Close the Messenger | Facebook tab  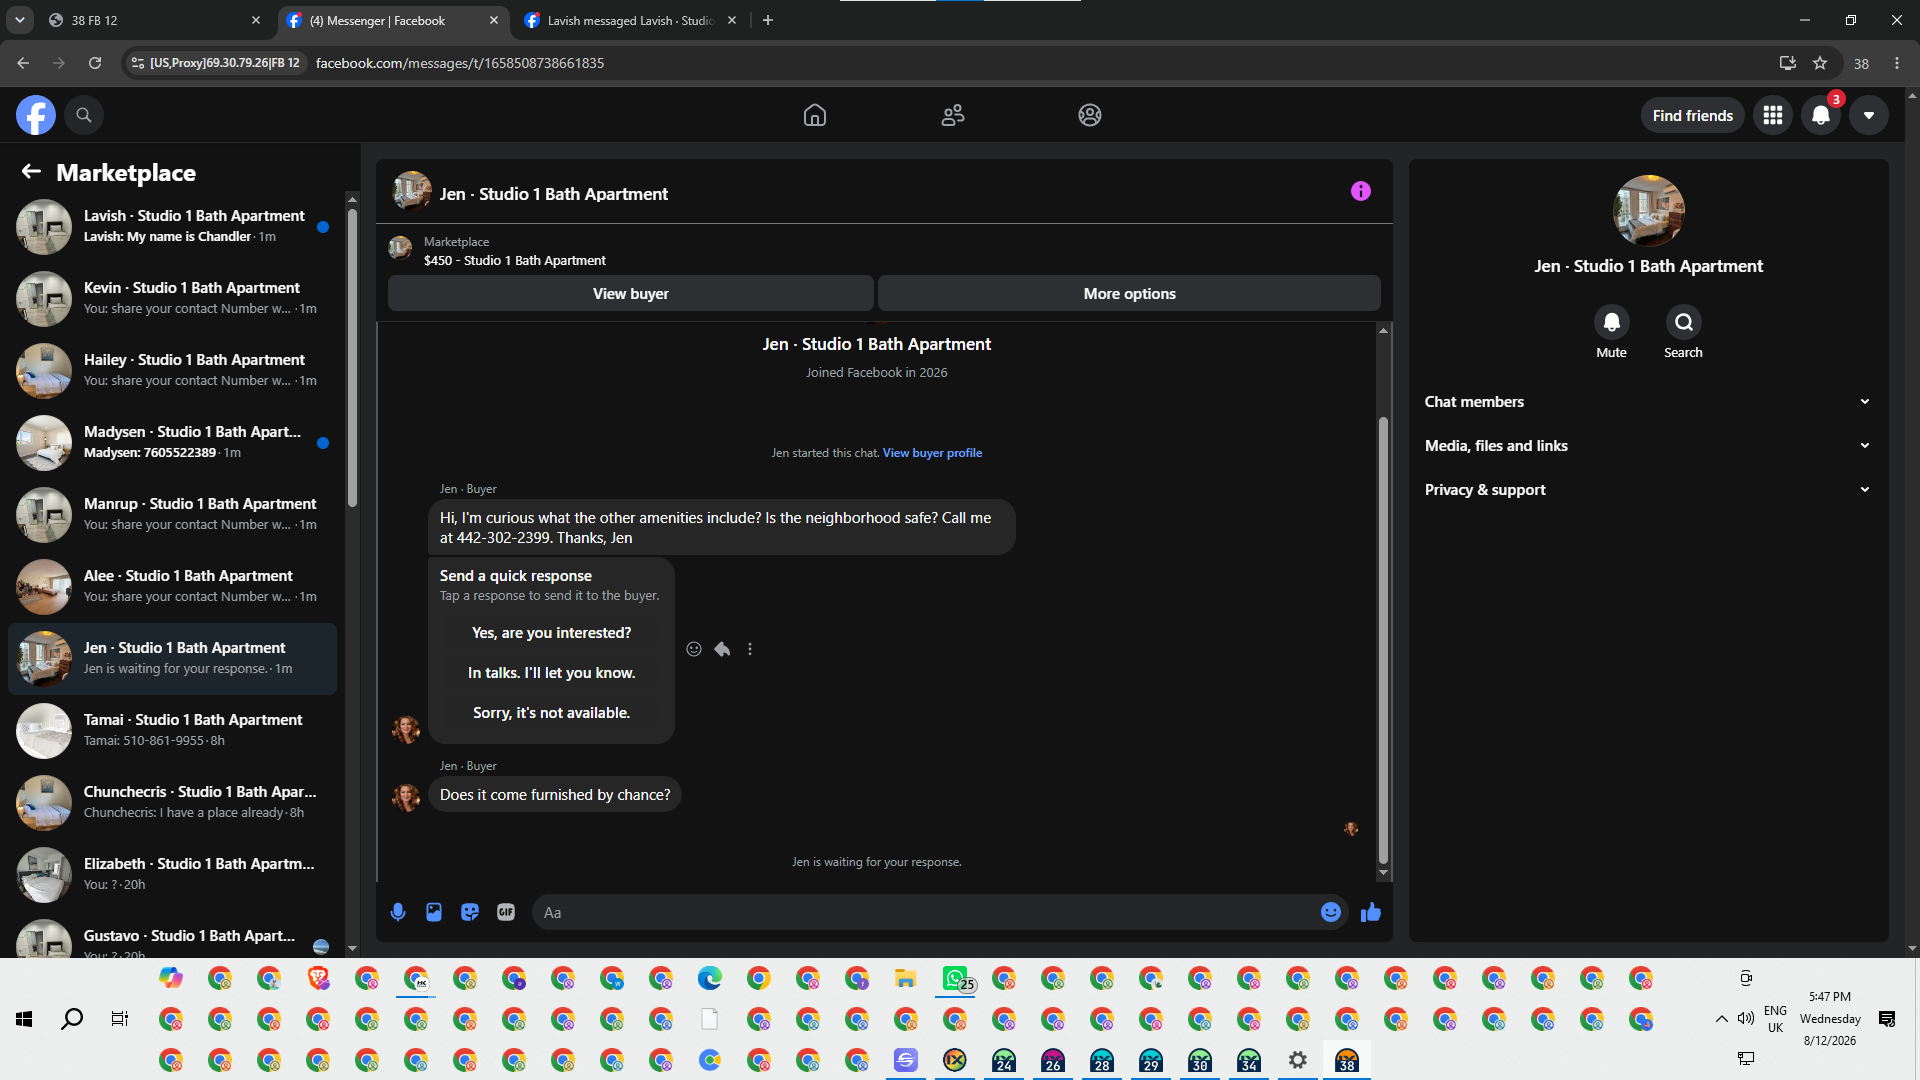point(494,20)
